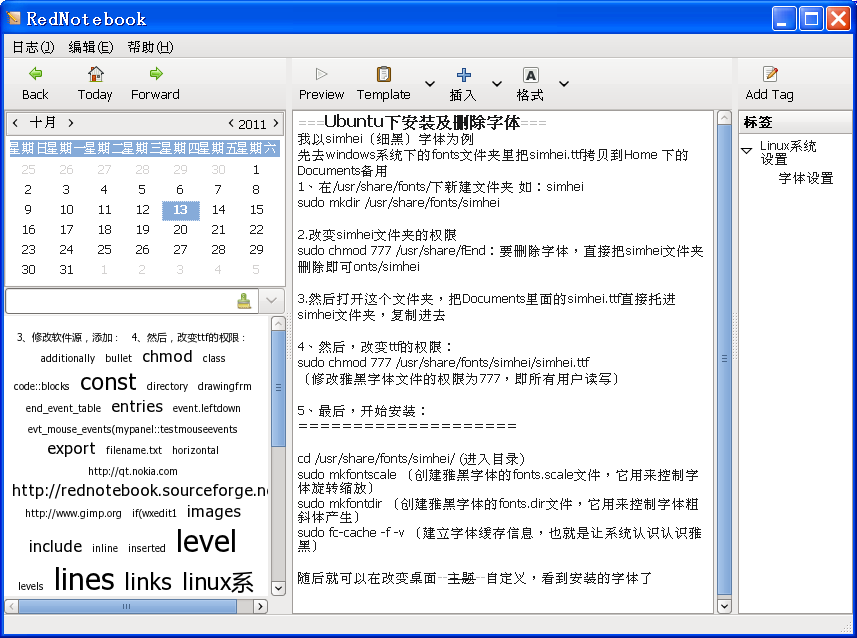This screenshot has height=638, width=857.
Task: Expand the Template dropdown arrow
Action: click(430, 84)
